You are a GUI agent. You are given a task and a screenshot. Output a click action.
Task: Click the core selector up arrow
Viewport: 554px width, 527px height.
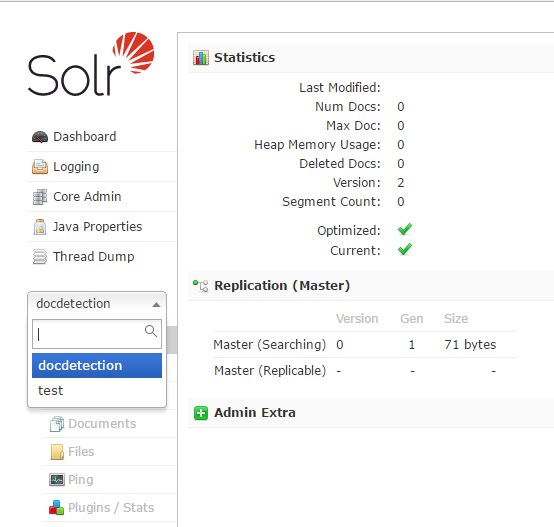(156, 304)
